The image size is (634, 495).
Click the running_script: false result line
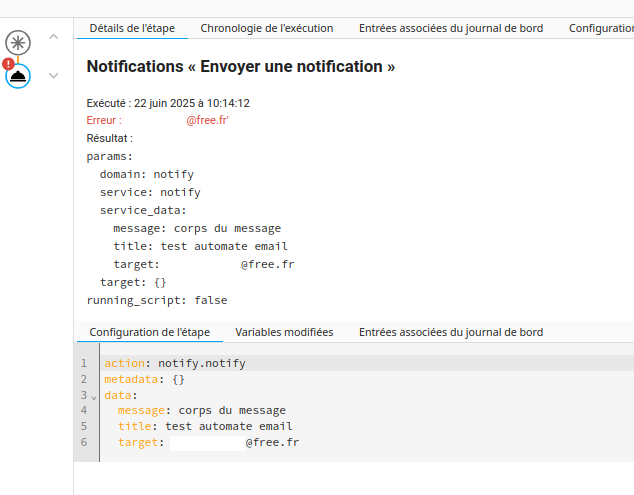pos(157,300)
